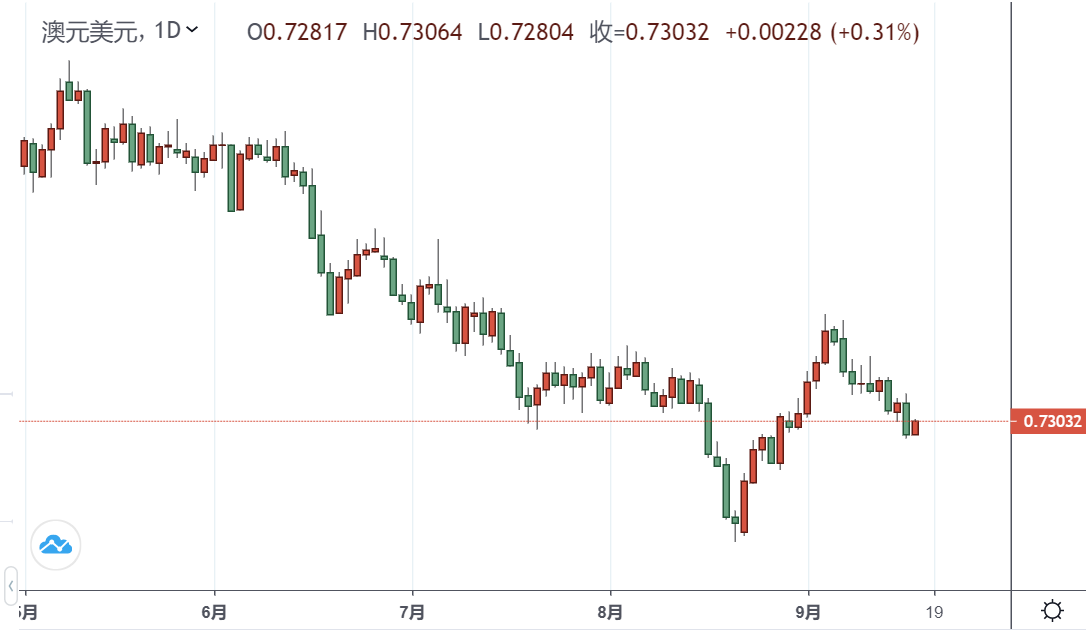The width and height of the screenshot is (1086, 639).
Task: Click the last red candle on the chart
Action: point(914,428)
